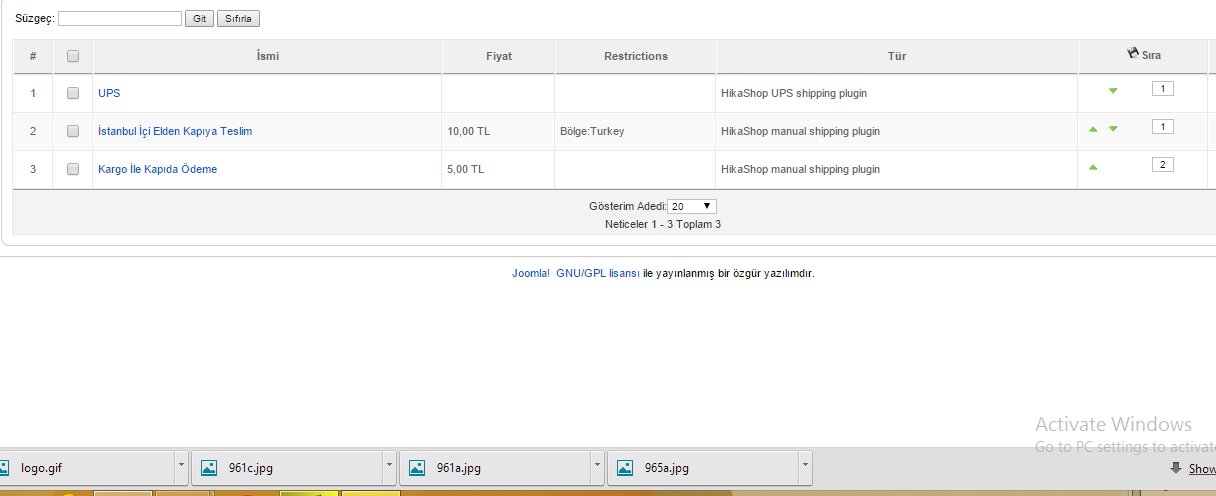This screenshot has height=496, width=1216.
Task: Move UPS row down with green arrow
Action: (x=1113, y=91)
